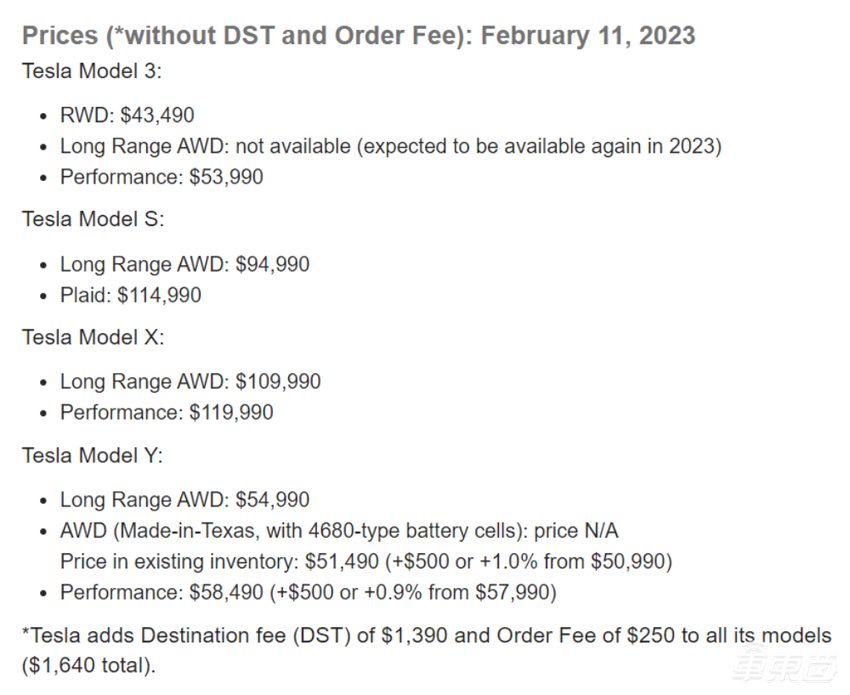Click the RWD $43,490 price line
850x695 pixels.
[x=127, y=116]
